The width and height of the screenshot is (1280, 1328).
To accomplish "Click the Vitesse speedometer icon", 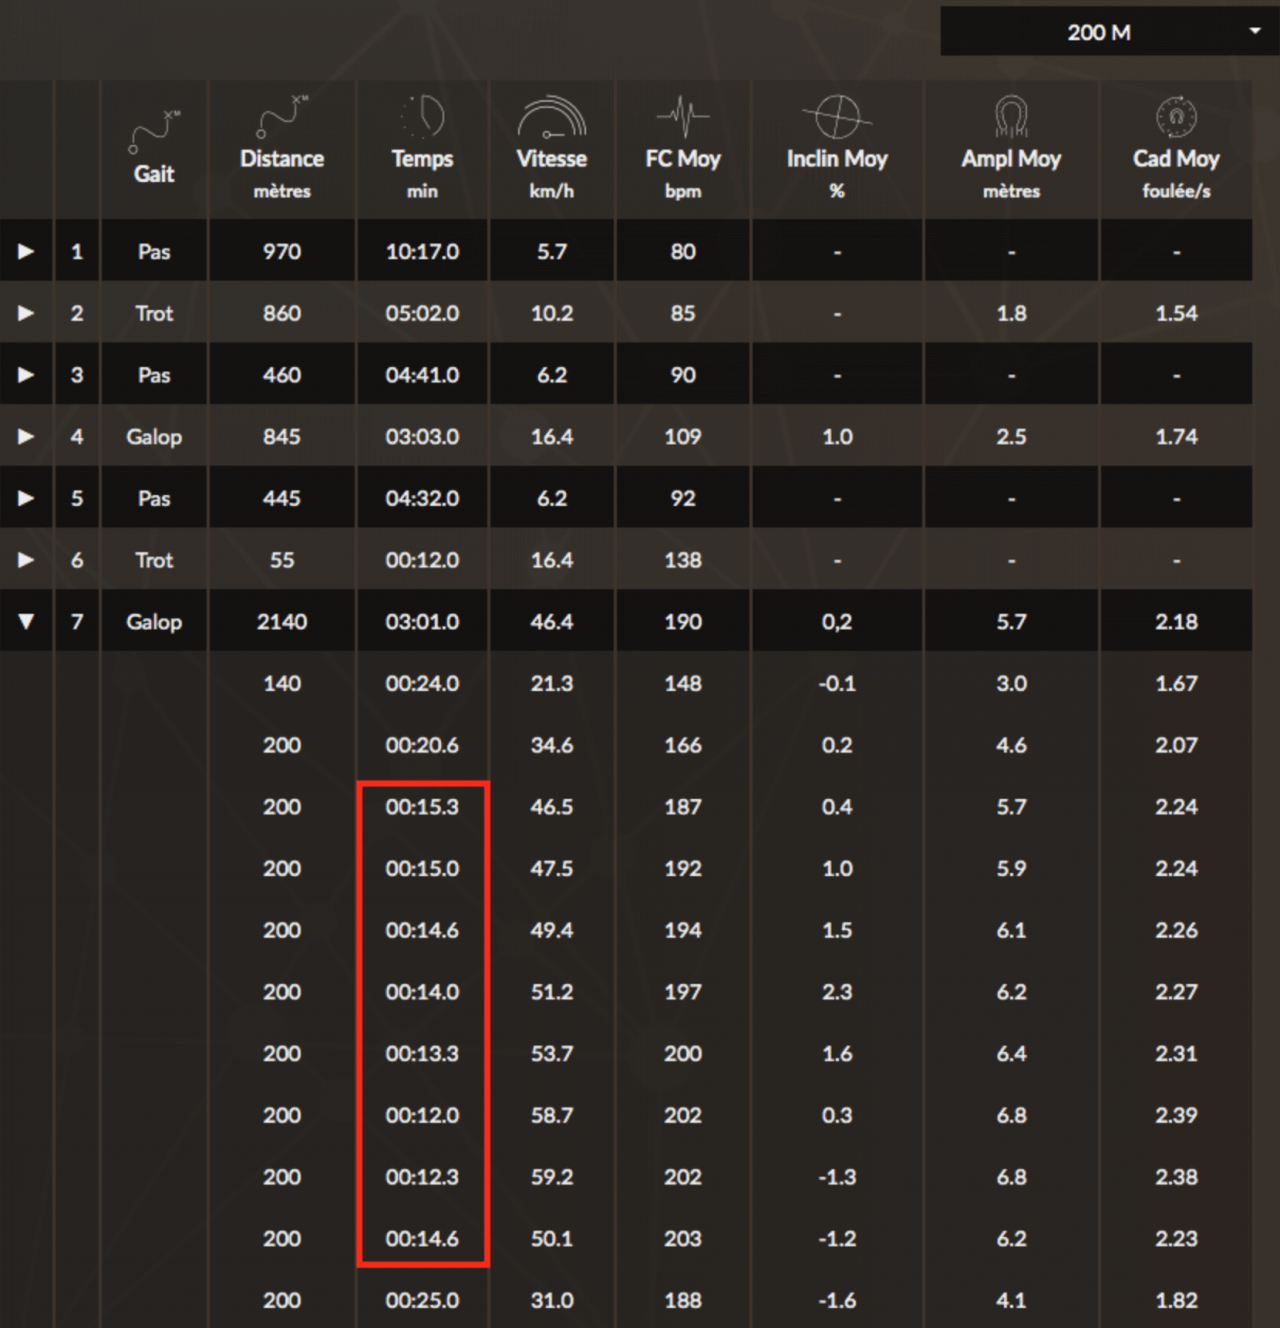I will tap(552, 116).
